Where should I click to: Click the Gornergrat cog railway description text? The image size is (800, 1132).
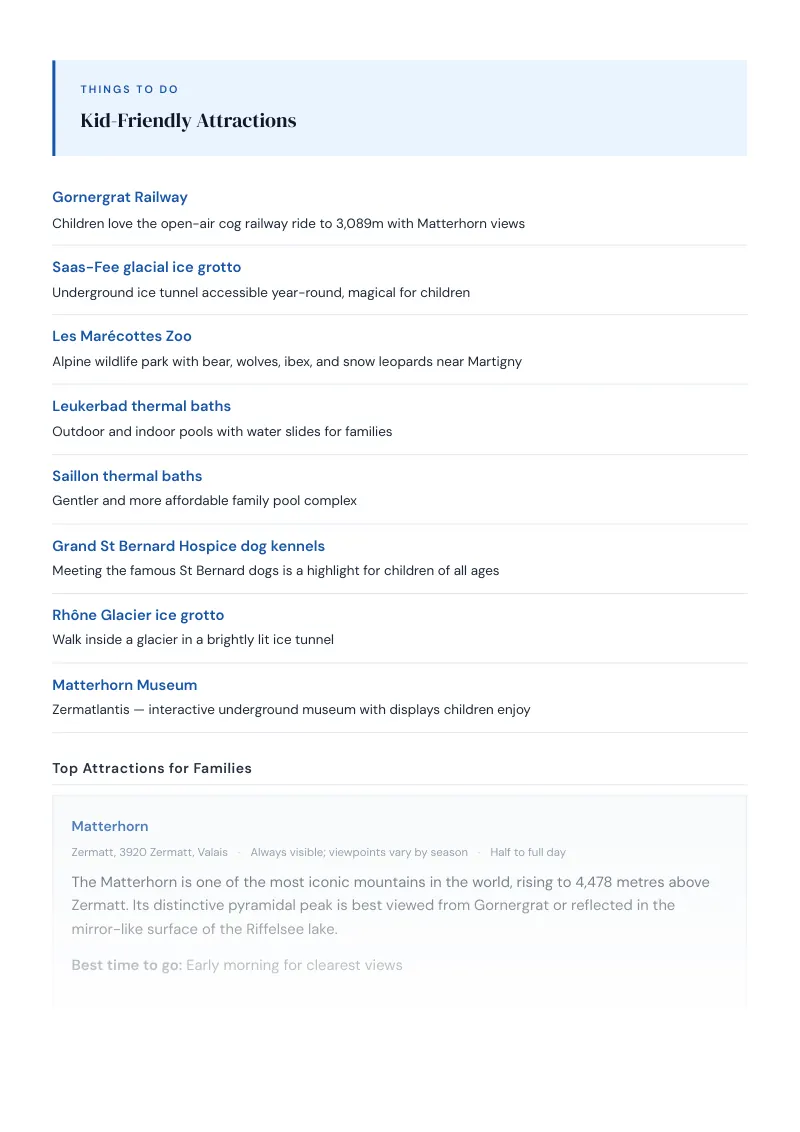(288, 224)
